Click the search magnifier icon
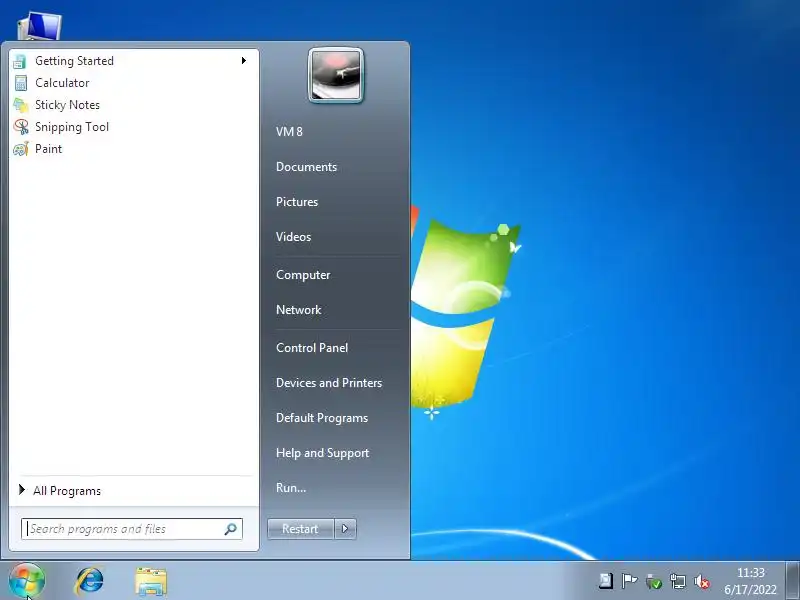 [x=231, y=529]
